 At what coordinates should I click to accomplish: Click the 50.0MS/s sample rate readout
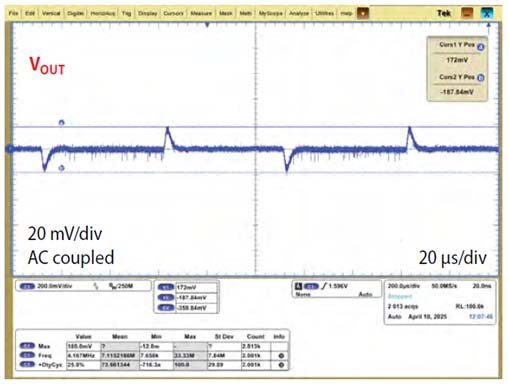click(x=444, y=286)
